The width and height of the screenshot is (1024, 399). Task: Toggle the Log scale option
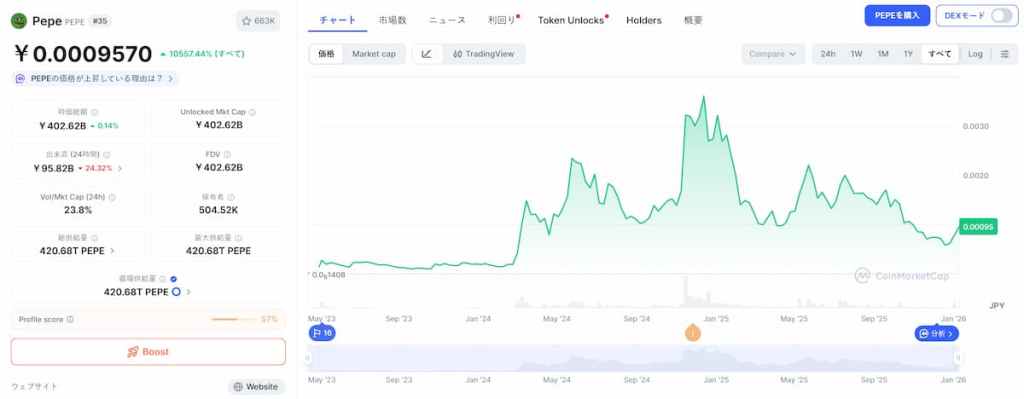975,54
